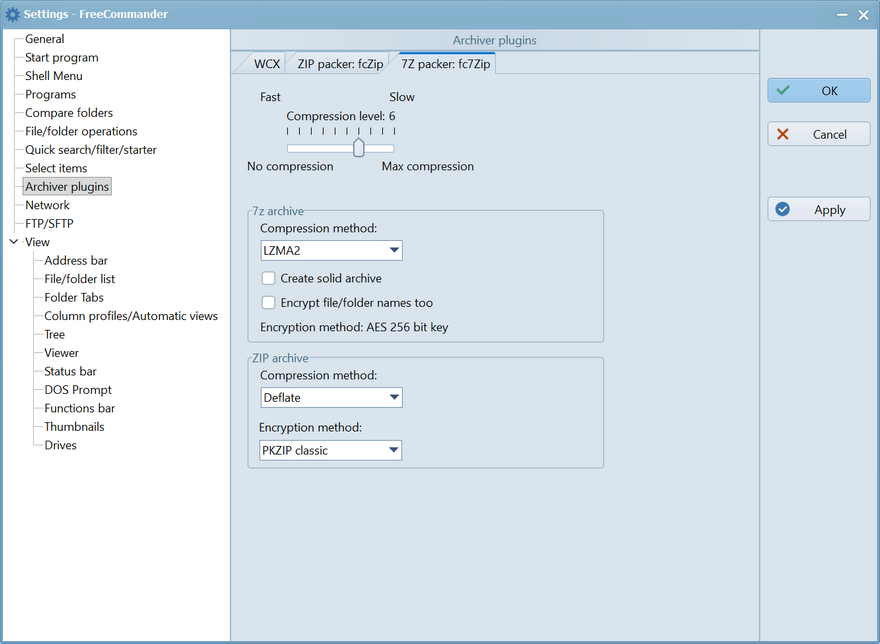Click the FreeCommander gear icon in title bar
Screen dimensions: 880x644
pos(13,14)
